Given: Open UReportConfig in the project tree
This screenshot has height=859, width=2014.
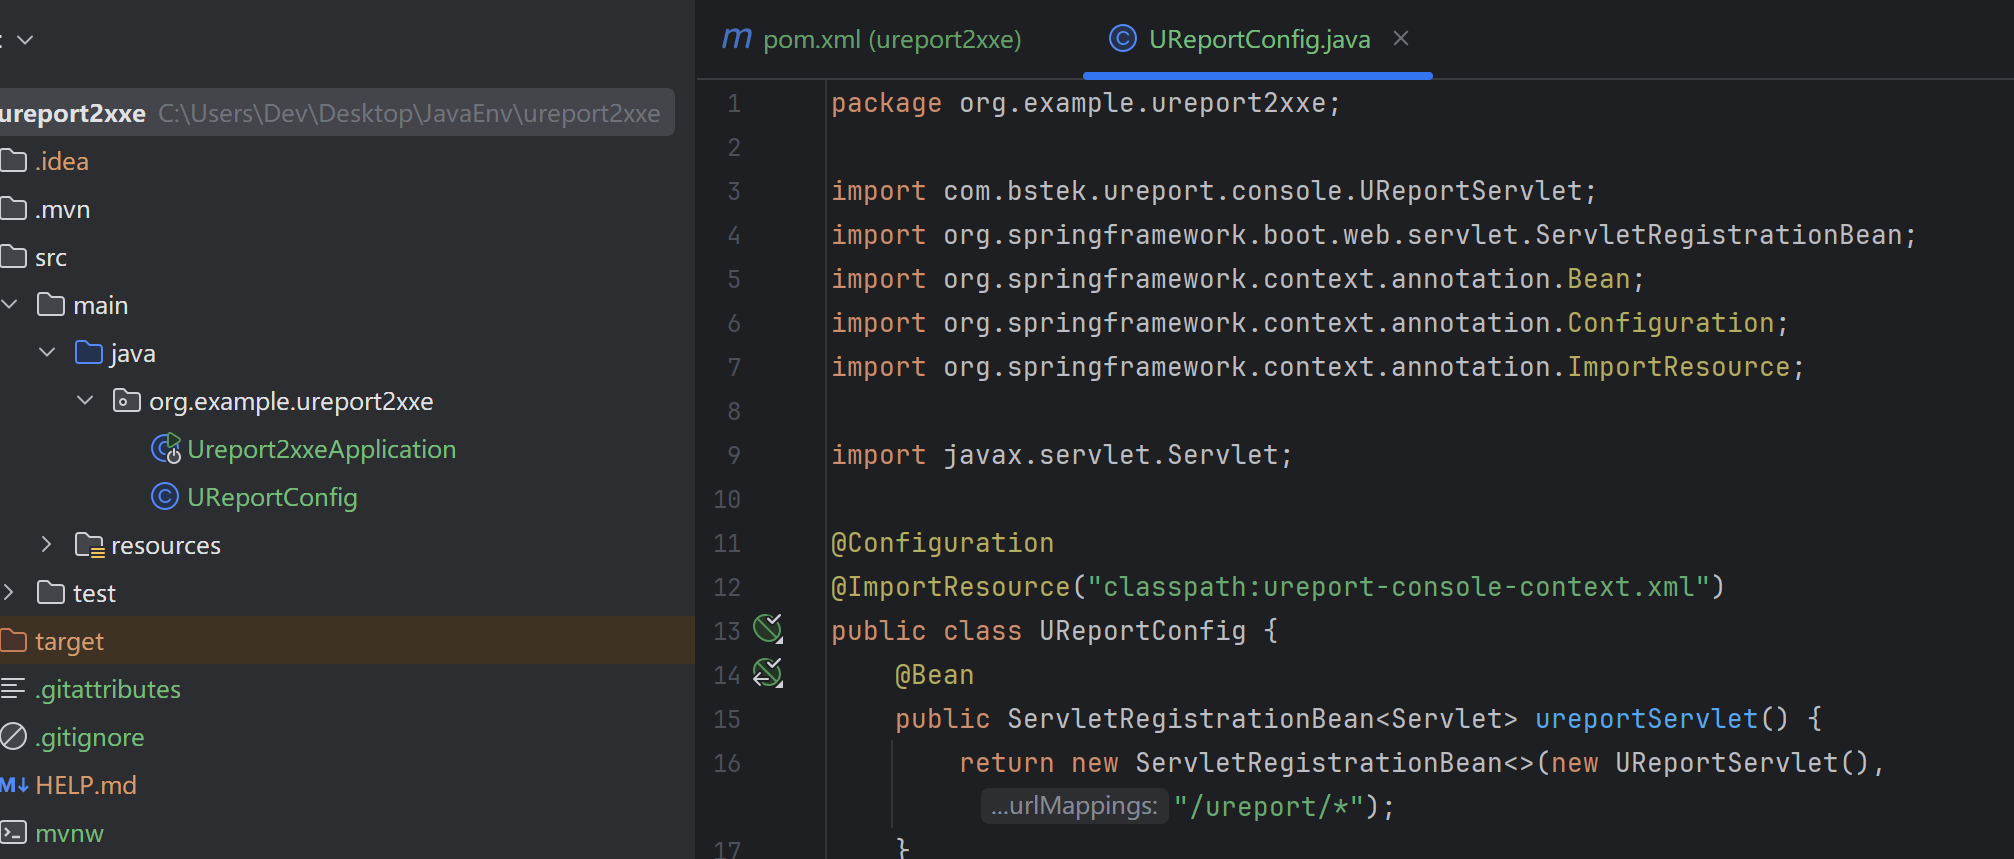Looking at the screenshot, I should pos(272,497).
